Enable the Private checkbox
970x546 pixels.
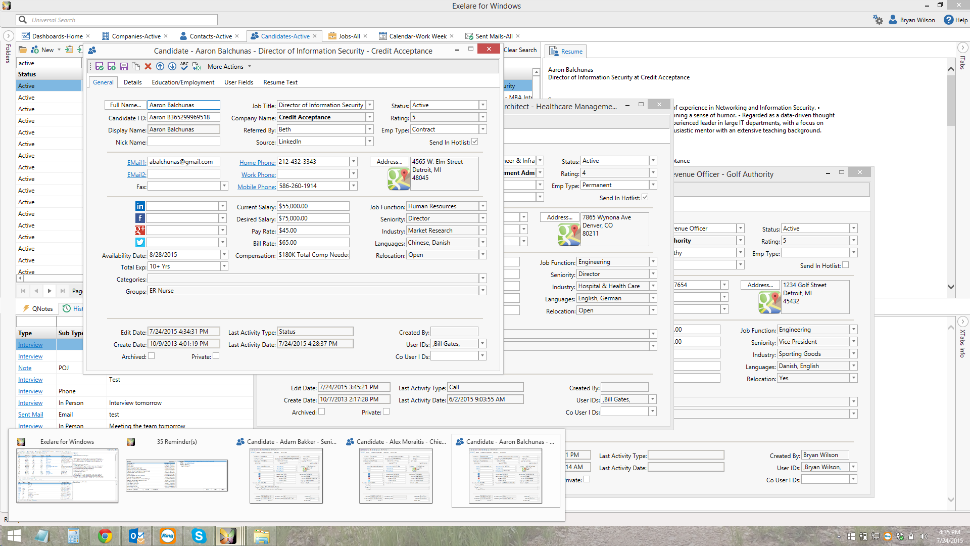tap(216, 355)
